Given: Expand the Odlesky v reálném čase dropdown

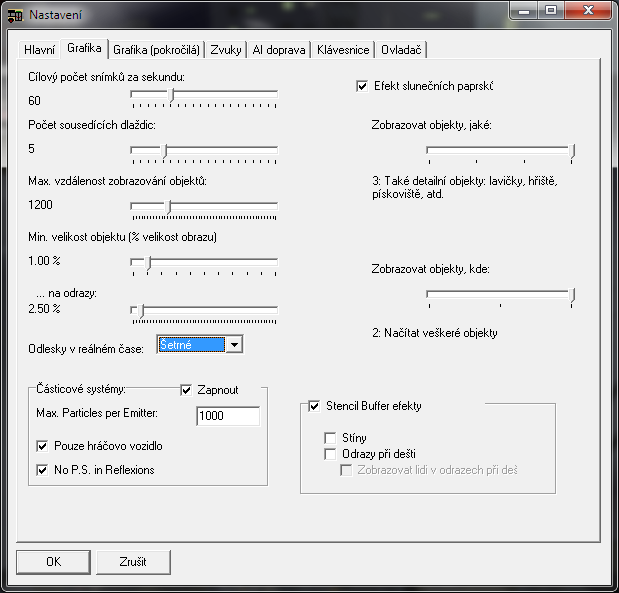Looking at the screenshot, I should (234, 345).
